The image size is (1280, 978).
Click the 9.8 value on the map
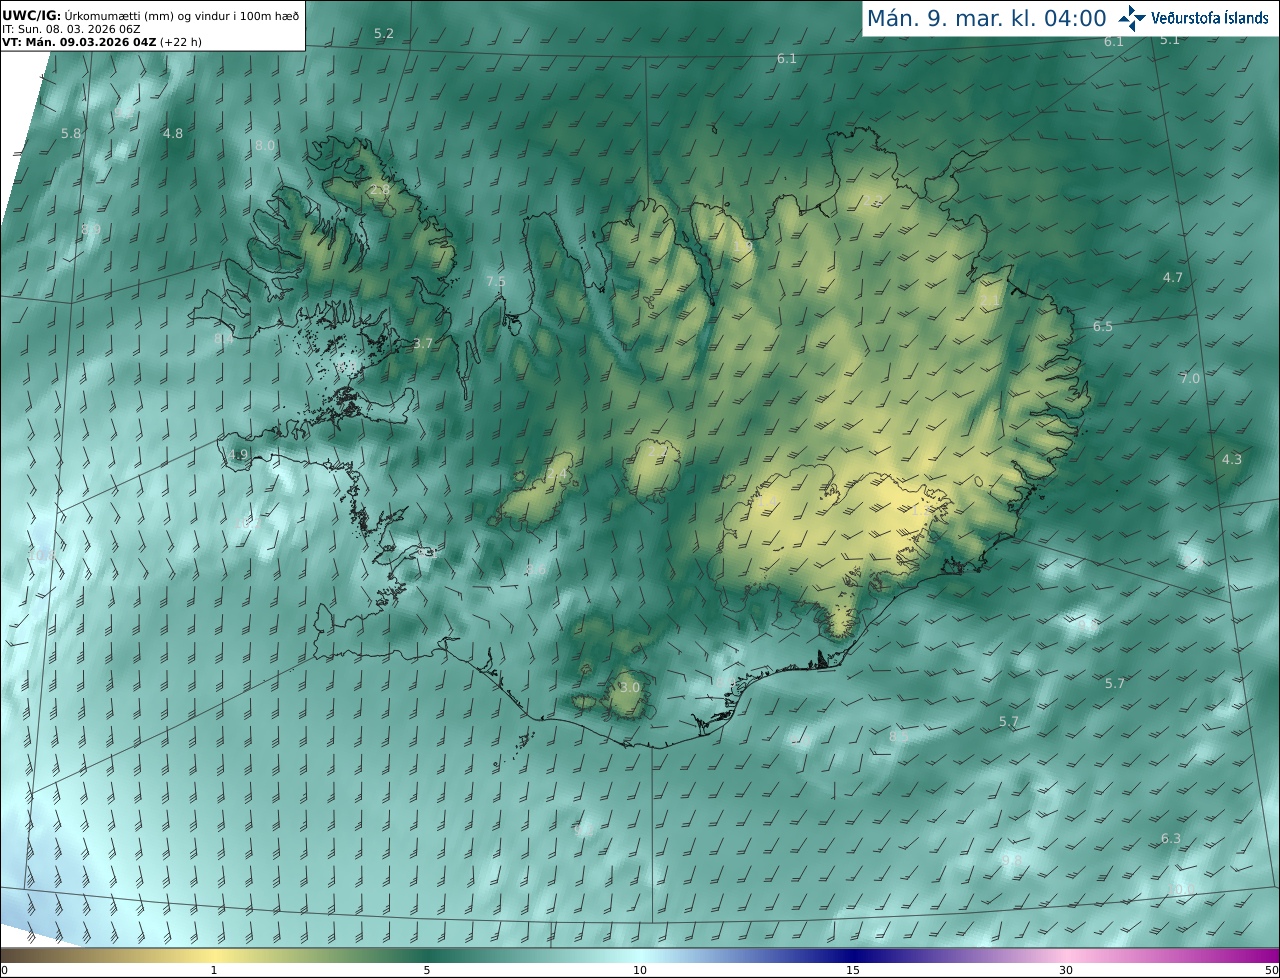click(1012, 860)
